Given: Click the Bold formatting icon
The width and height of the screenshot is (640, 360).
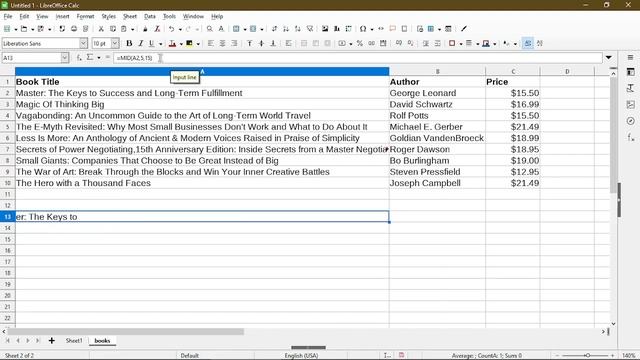Looking at the screenshot, I should (x=129, y=43).
